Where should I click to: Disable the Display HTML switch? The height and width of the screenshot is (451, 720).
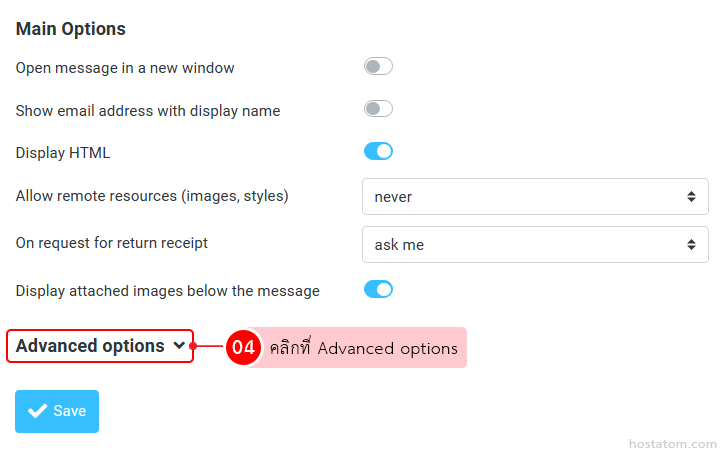click(x=378, y=152)
